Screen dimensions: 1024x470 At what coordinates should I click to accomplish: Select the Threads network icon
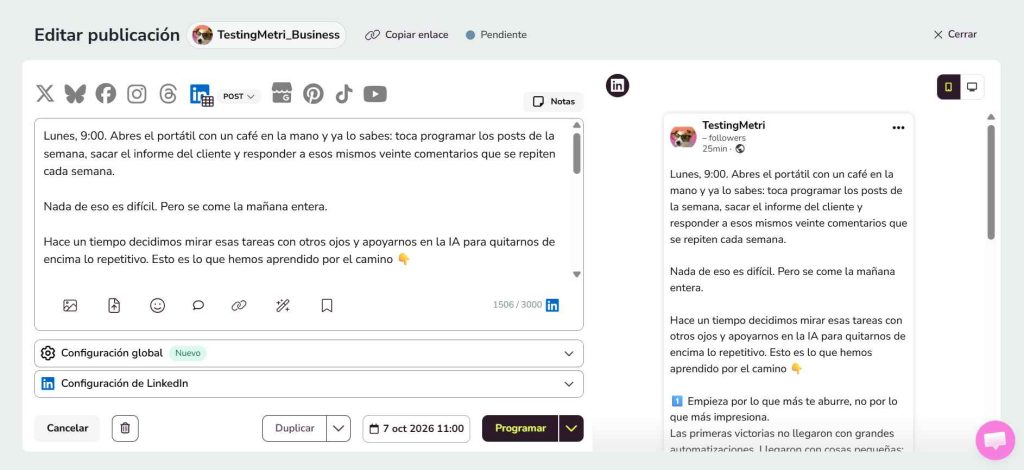click(x=168, y=94)
